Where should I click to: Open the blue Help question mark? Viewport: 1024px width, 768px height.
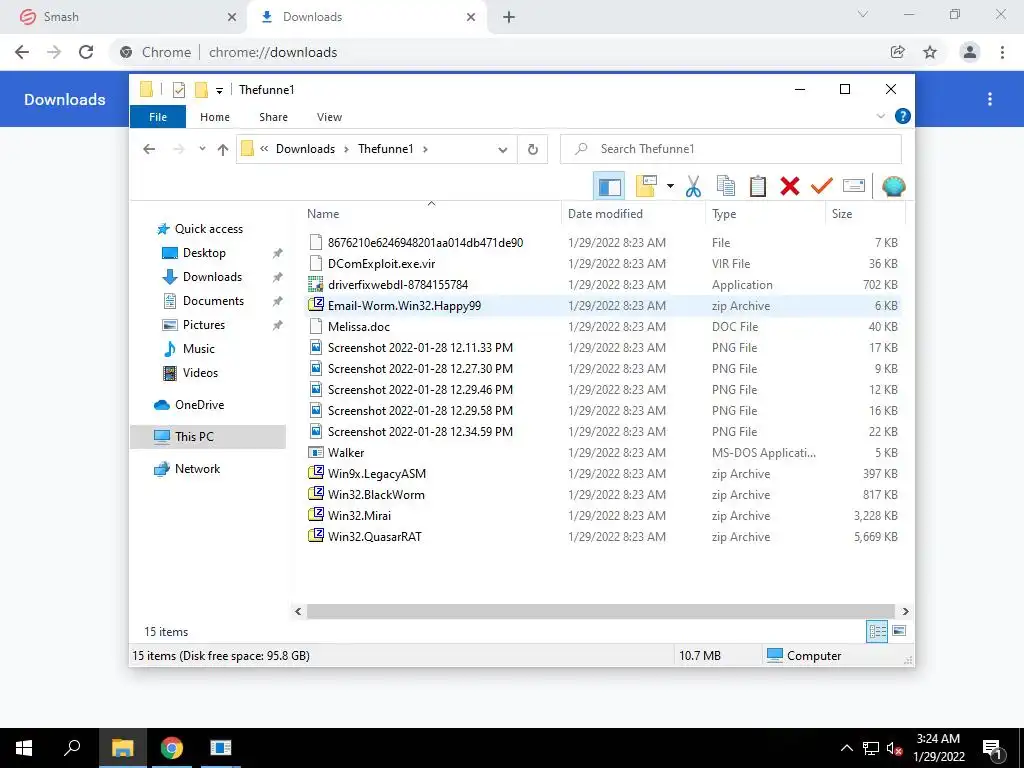[x=903, y=116]
